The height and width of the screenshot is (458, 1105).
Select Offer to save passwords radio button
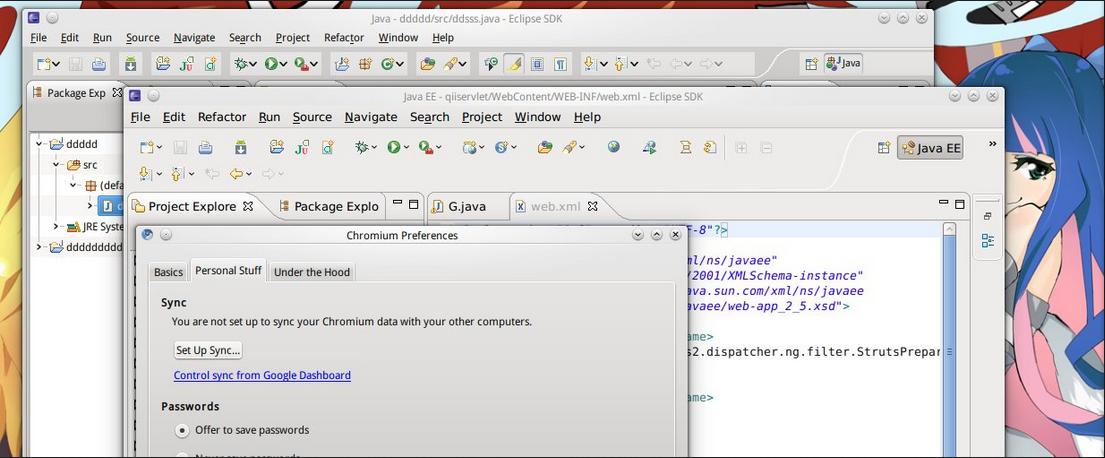click(x=182, y=430)
